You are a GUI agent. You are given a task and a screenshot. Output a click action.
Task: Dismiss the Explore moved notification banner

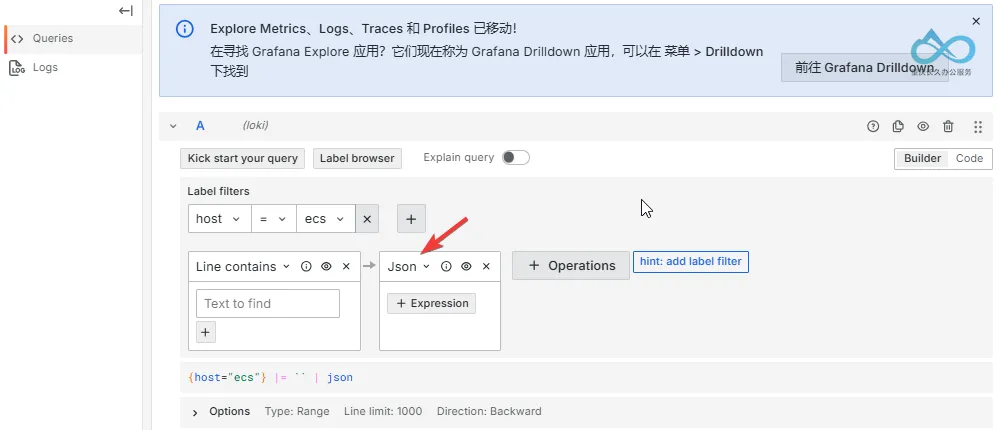[976, 21]
